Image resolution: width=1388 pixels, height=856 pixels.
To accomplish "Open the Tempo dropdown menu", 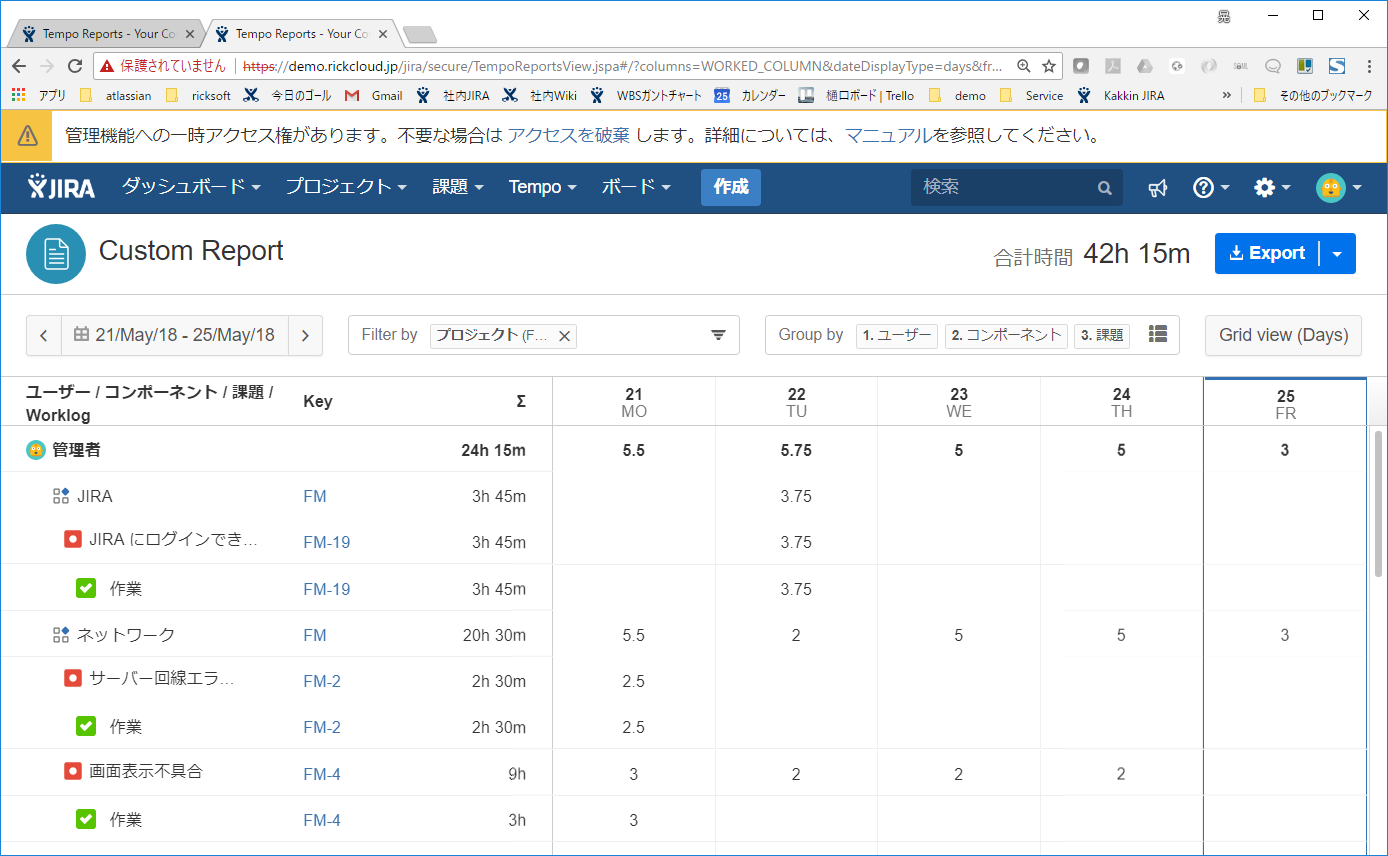I will [543, 187].
